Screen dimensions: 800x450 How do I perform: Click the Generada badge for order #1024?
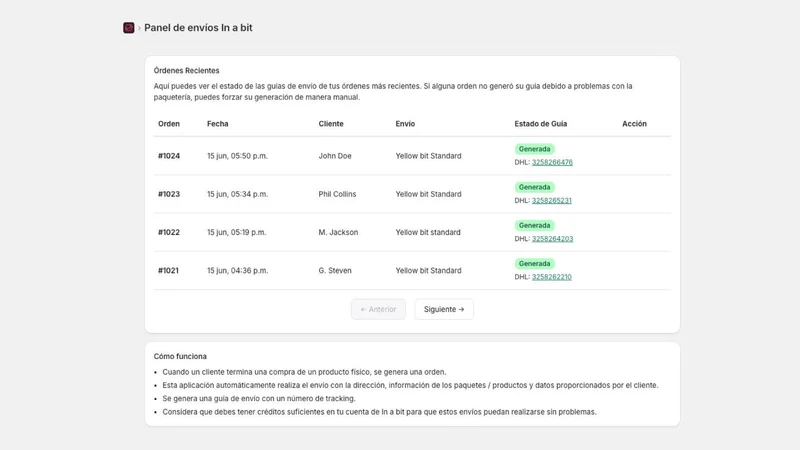coord(534,149)
